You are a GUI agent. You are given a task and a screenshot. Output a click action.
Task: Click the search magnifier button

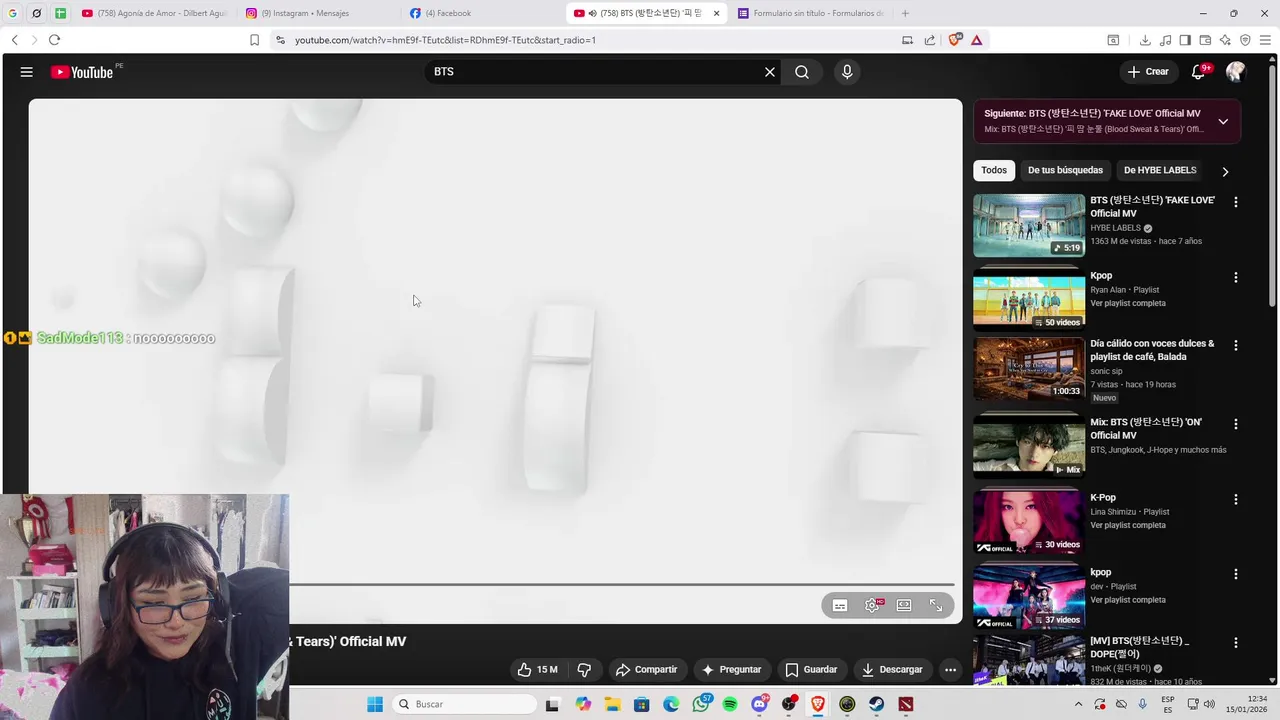click(x=802, y=72)
